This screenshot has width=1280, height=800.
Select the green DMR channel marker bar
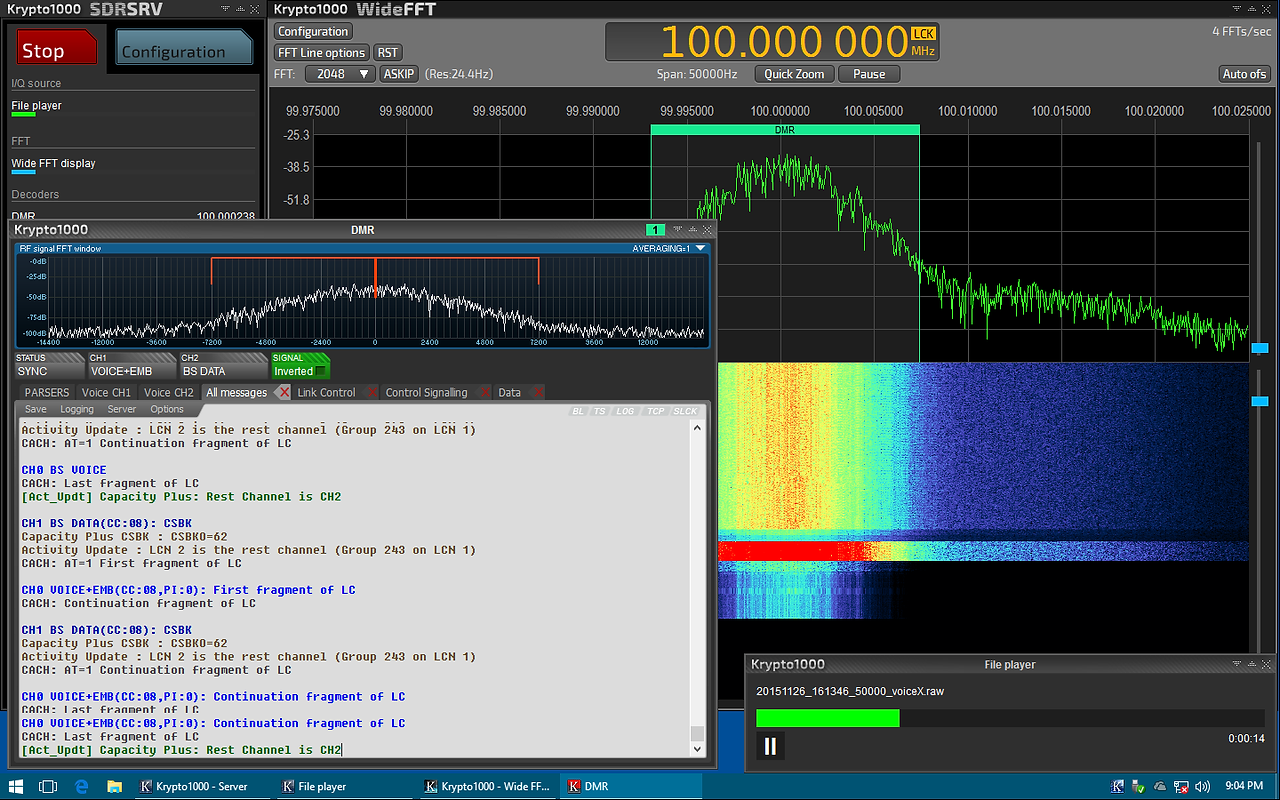click(784, 130)
